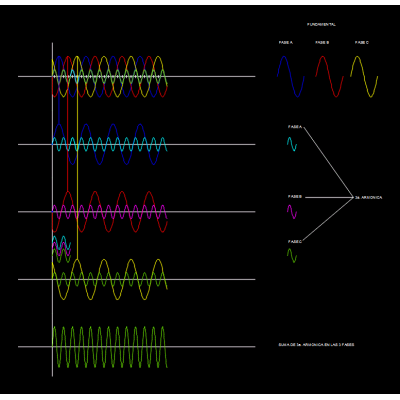The image size is (400, 400).
Task: Click the FASE C label above the yellow wave
Action: [x=362, y=43]
